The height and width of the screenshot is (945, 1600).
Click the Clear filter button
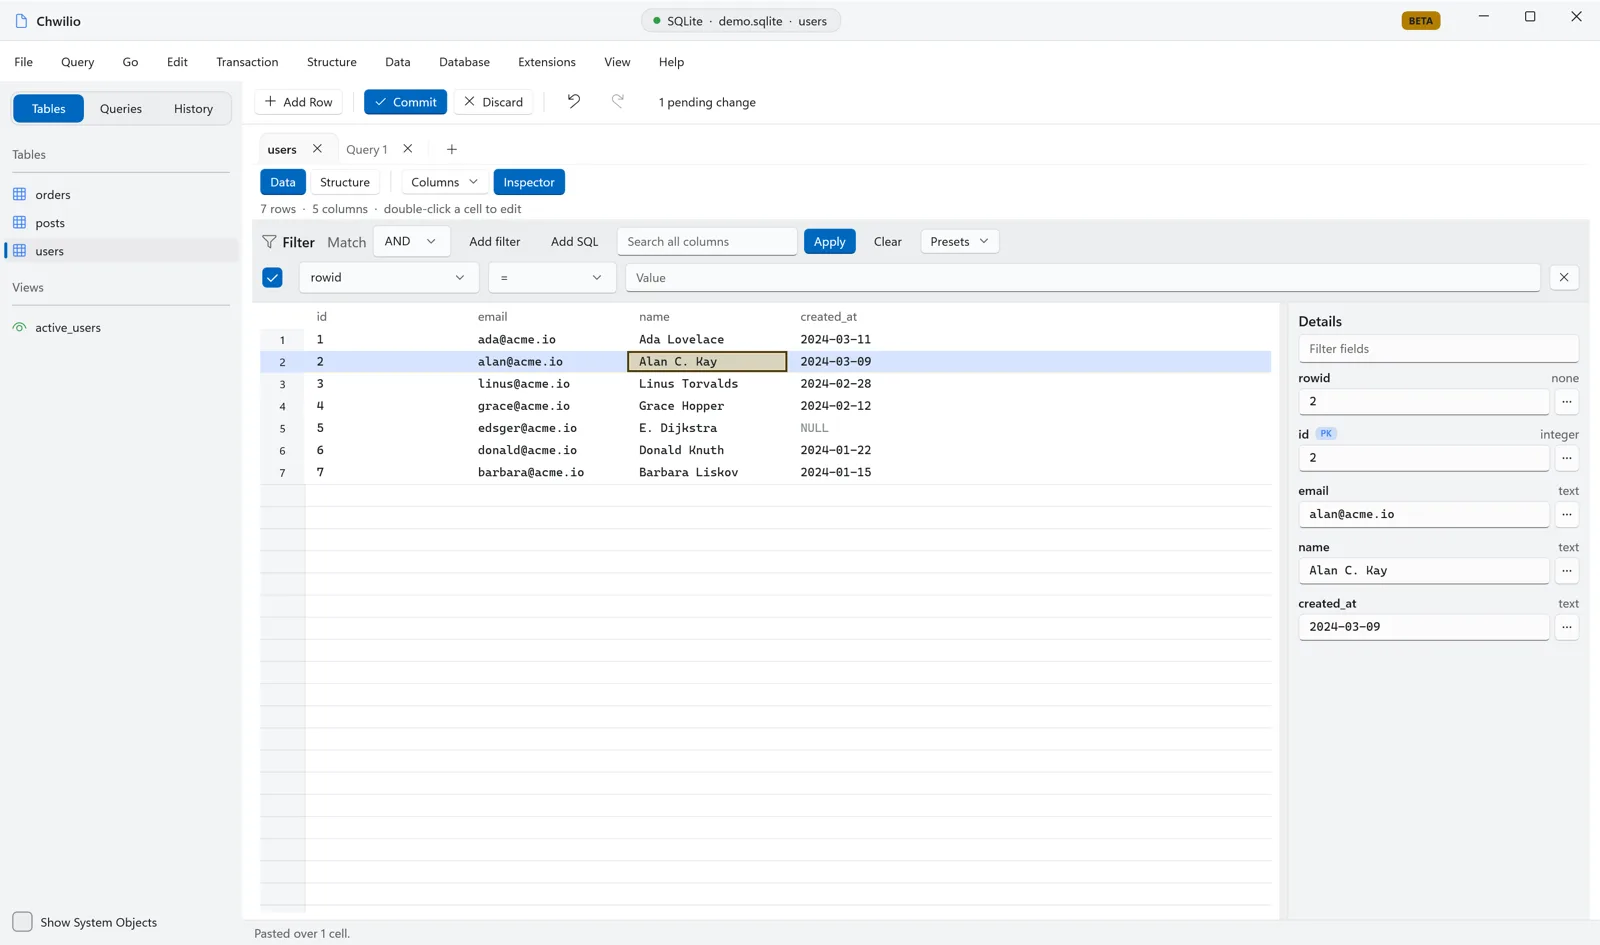pyautogui.click(x=887, y=241)
